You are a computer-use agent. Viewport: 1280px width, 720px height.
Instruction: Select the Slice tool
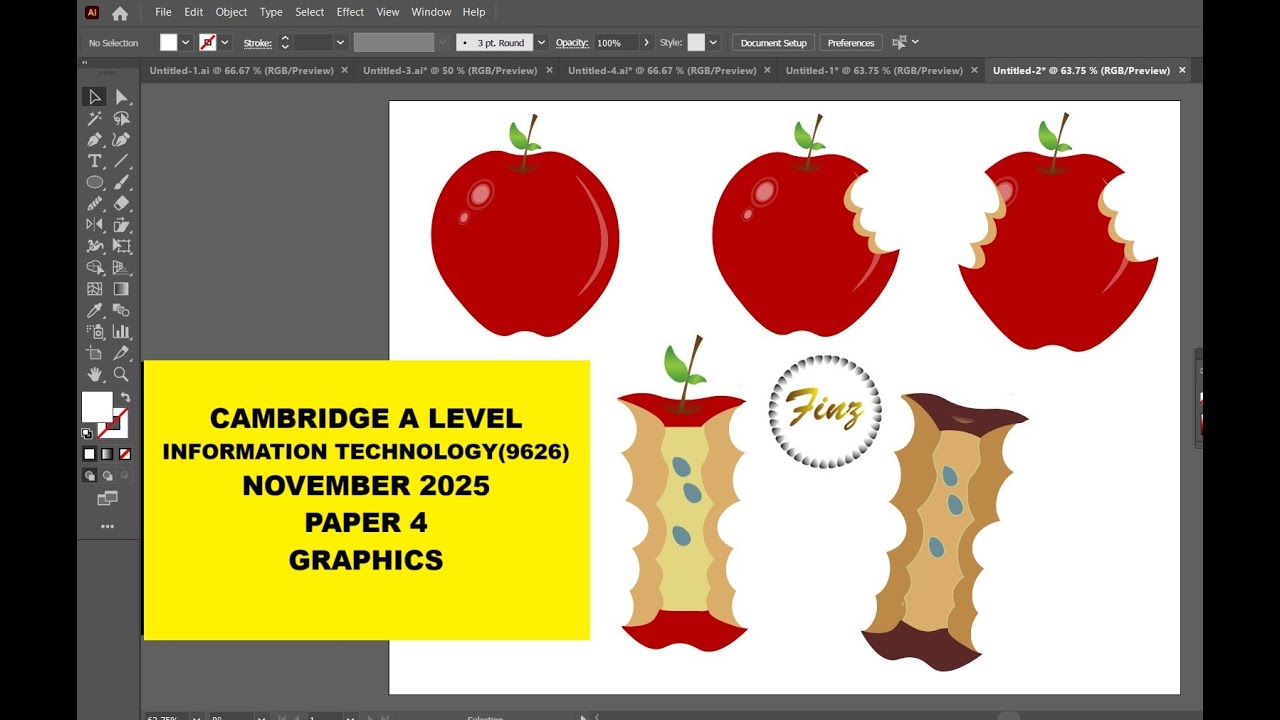pos(121,353)
